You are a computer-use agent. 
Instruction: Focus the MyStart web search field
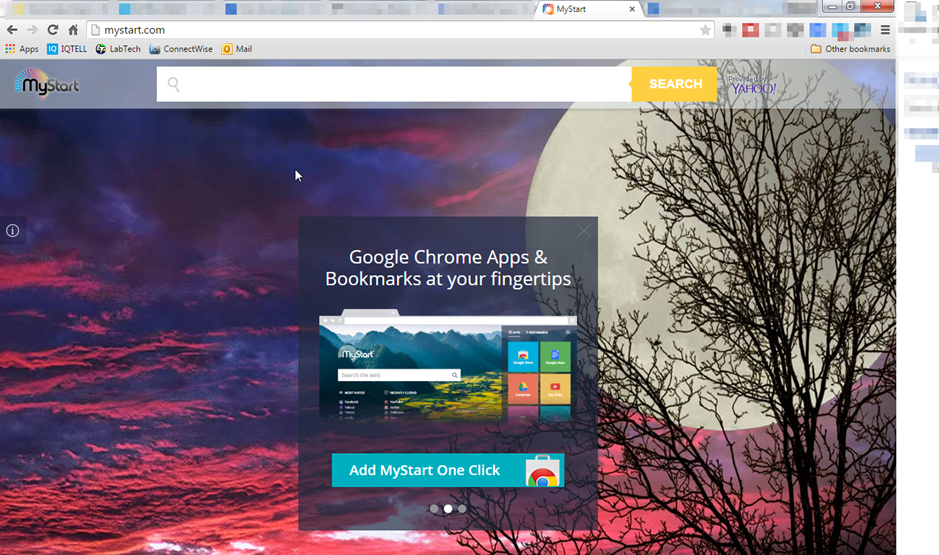click(394, 84)
